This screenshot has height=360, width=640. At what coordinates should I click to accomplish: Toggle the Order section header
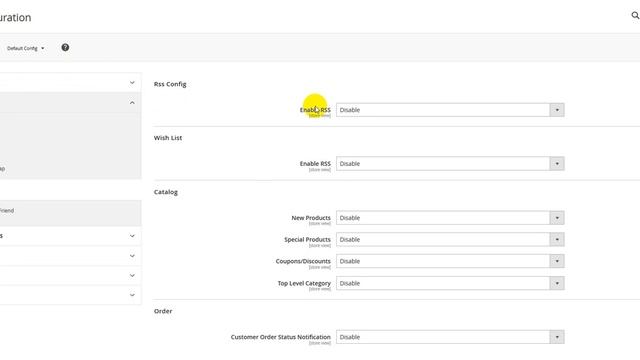[x=163, y=311]
